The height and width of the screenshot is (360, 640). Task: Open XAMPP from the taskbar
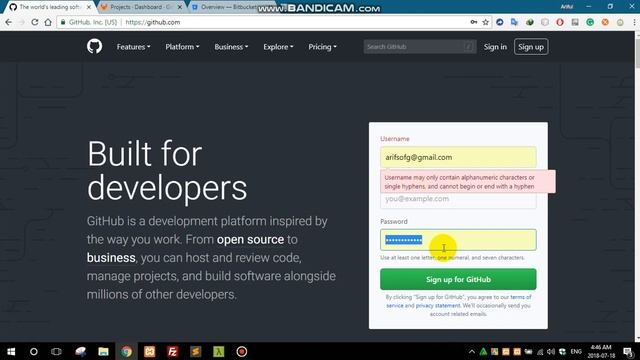click(149, 351)
